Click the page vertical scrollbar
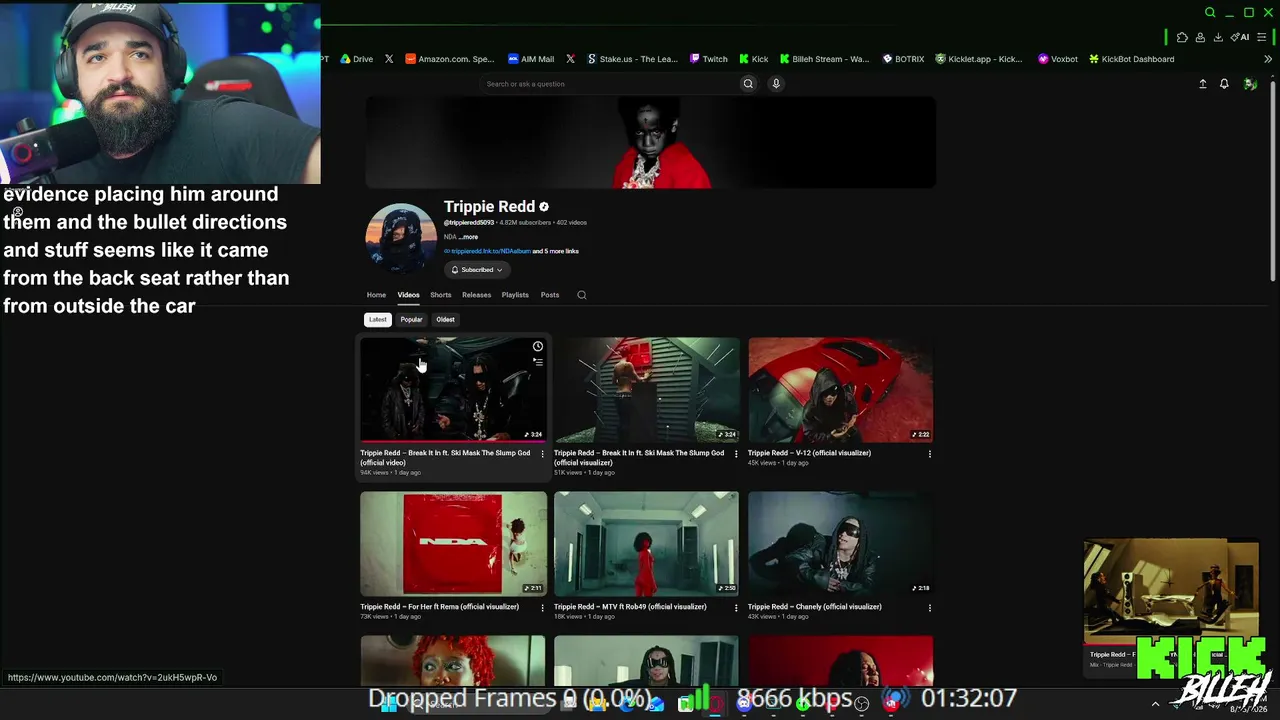 [1272, 180]
